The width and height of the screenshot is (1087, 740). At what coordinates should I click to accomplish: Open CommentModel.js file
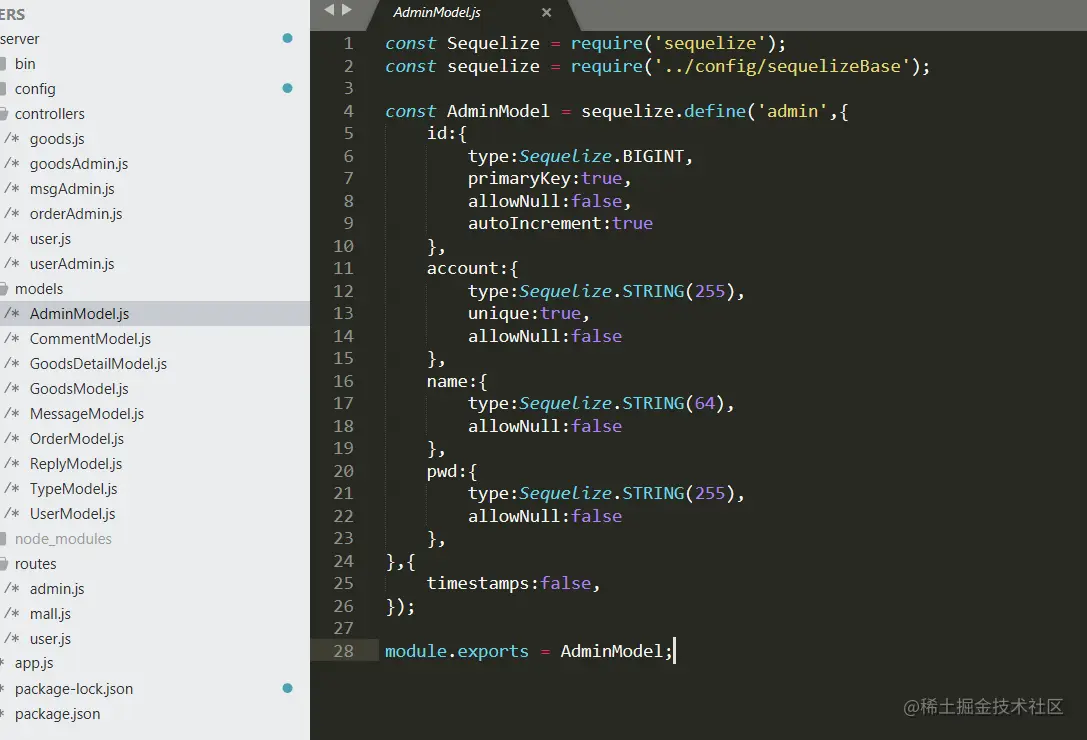[x=90, y=338]
